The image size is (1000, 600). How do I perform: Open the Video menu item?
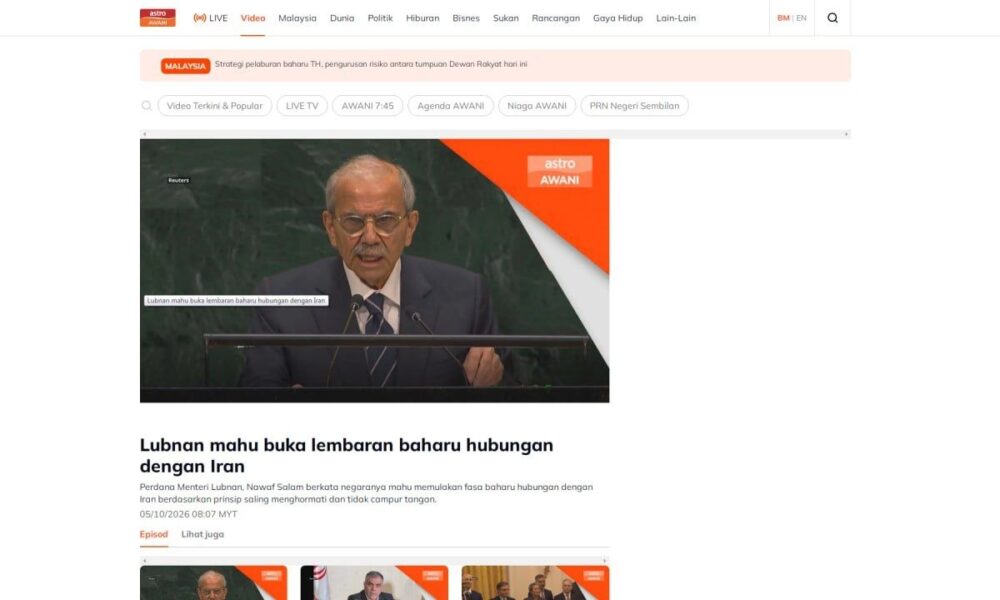(253, 18)
